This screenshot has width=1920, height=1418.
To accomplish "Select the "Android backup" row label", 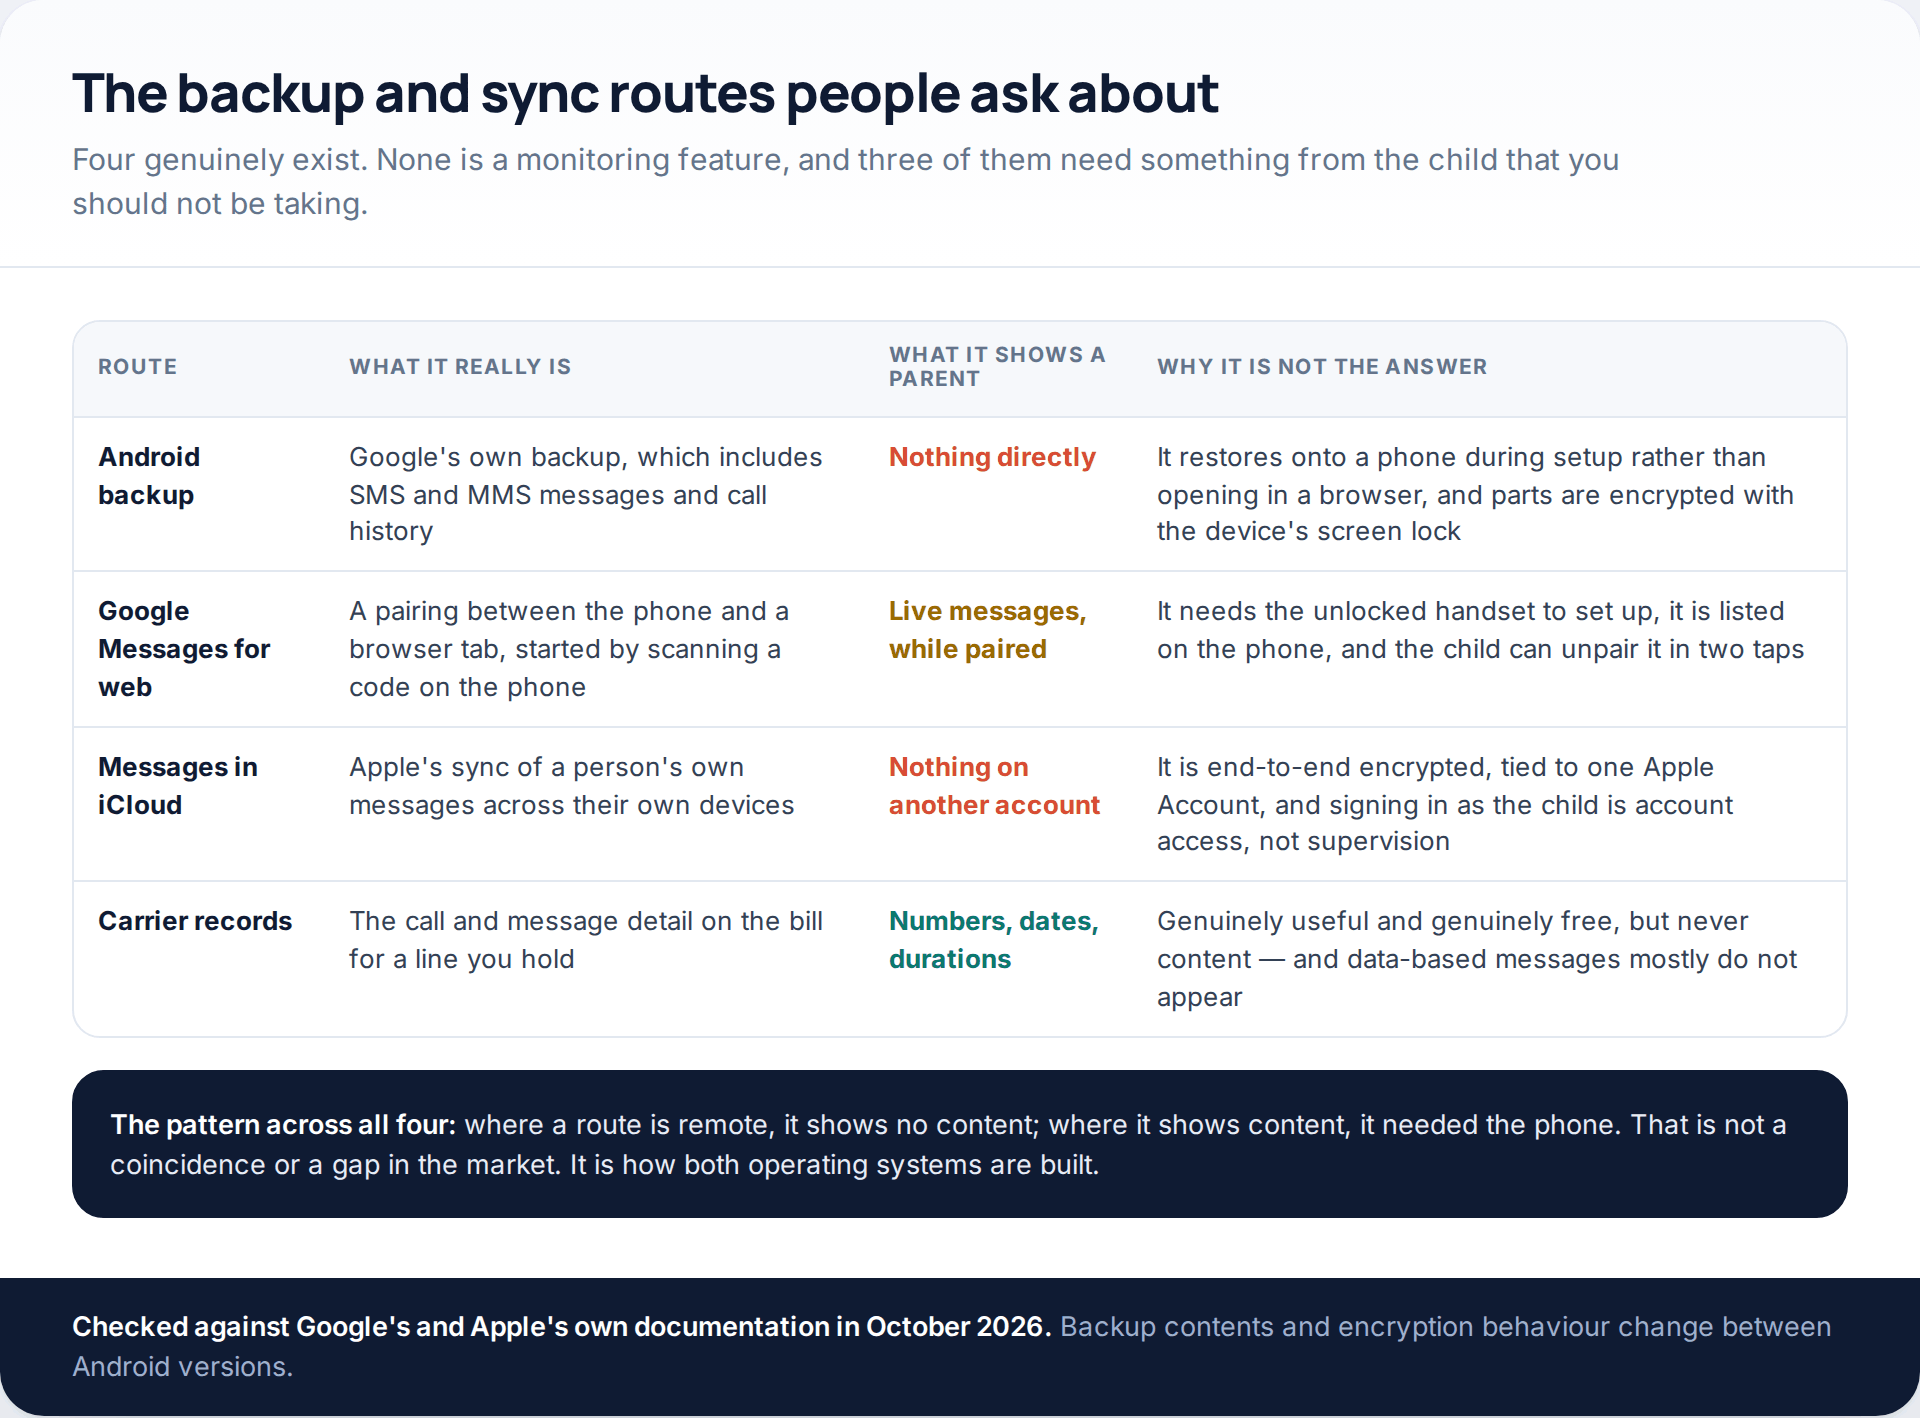I will pyautogui.click(x=149, y=476).
